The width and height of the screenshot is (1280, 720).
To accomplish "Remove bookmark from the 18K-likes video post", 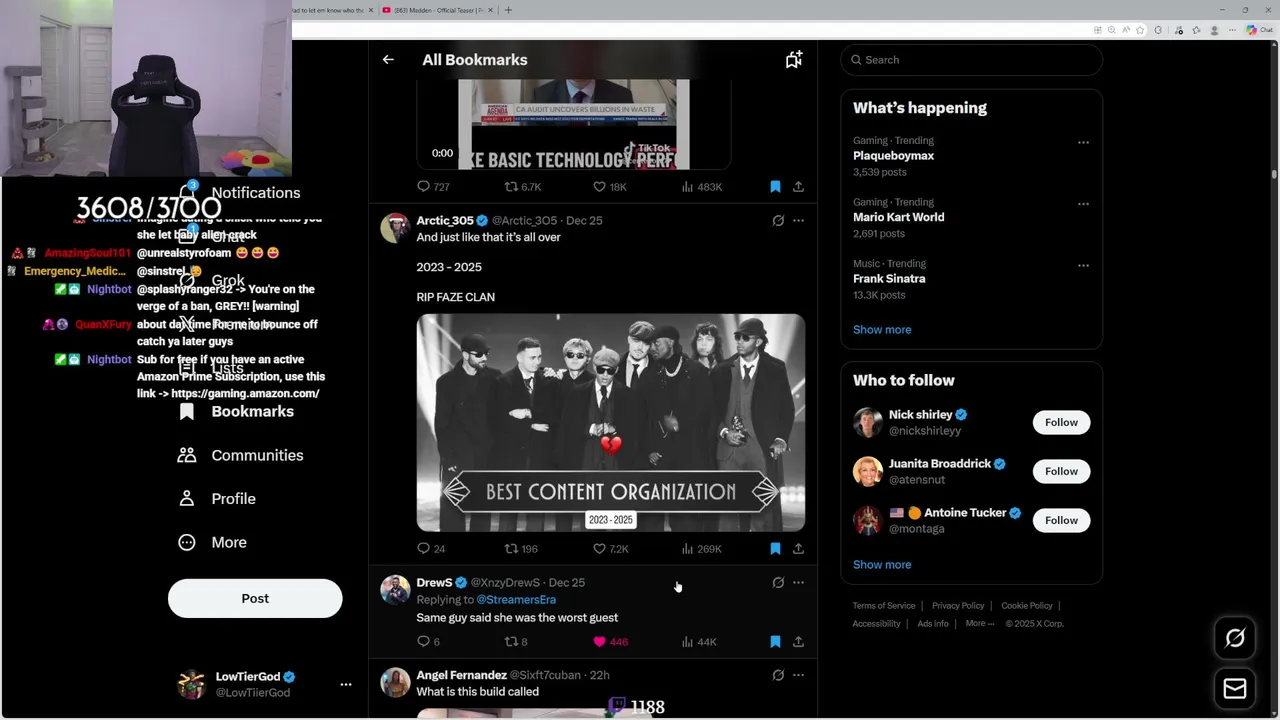I will tap(775, 187).
